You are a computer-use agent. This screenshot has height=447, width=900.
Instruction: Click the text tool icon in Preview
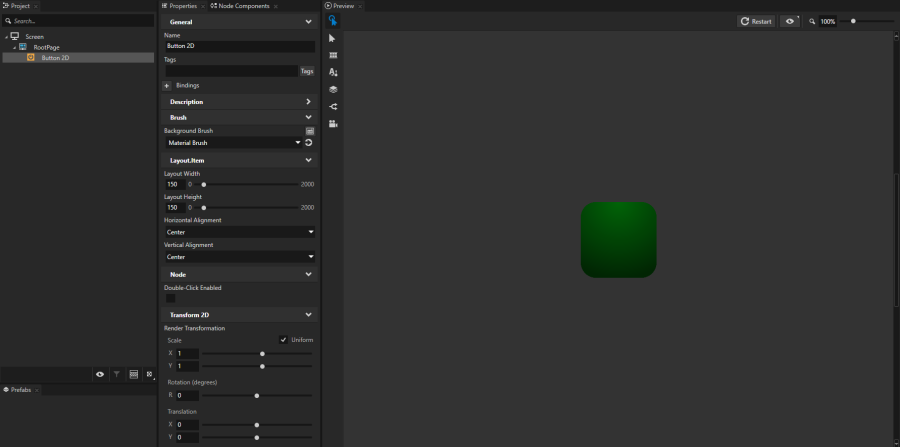tap(333, 72)
